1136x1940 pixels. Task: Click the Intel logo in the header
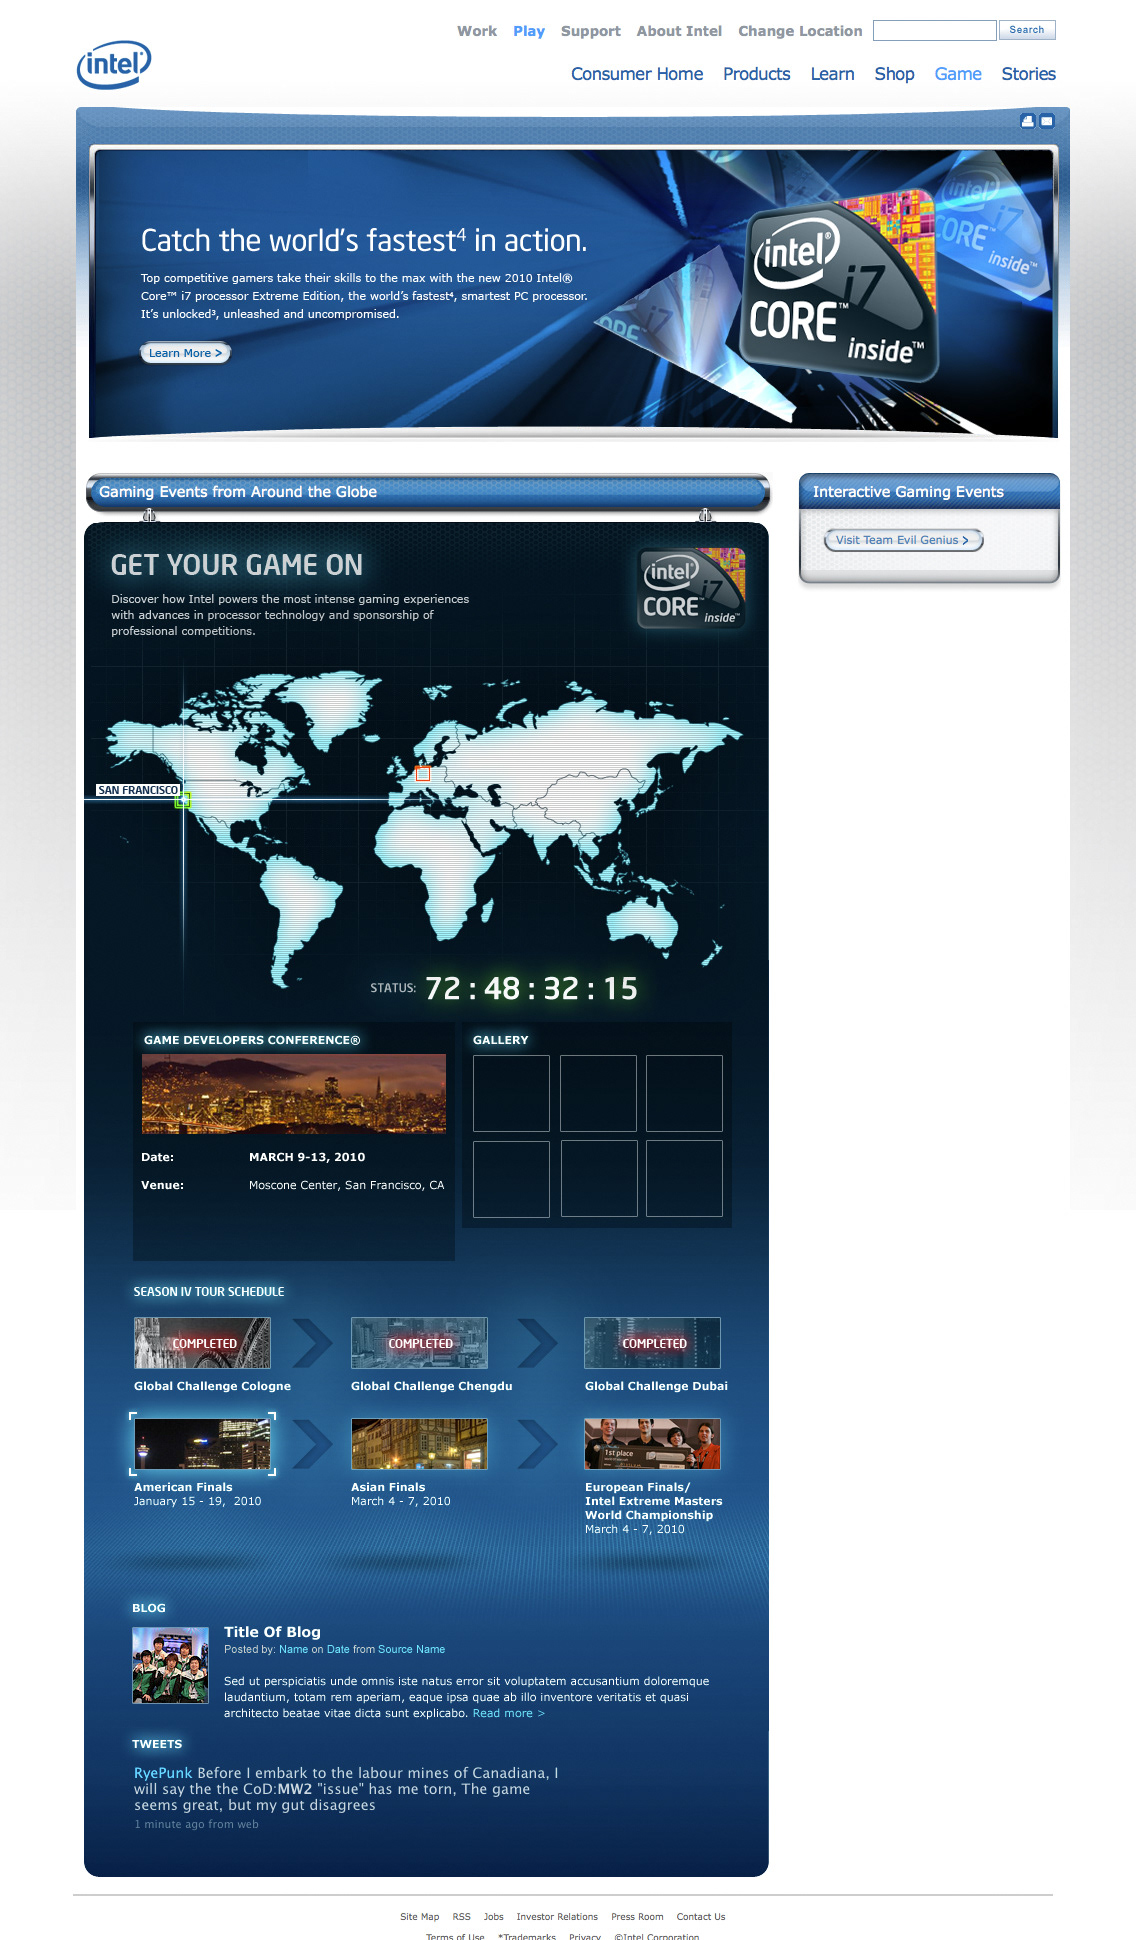(x=114, y=65)
